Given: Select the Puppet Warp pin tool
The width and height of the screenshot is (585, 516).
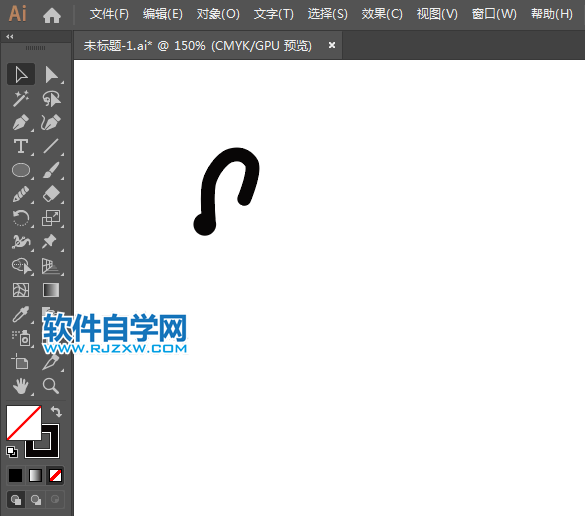Looking at the screenshot, I should point(50,242).
